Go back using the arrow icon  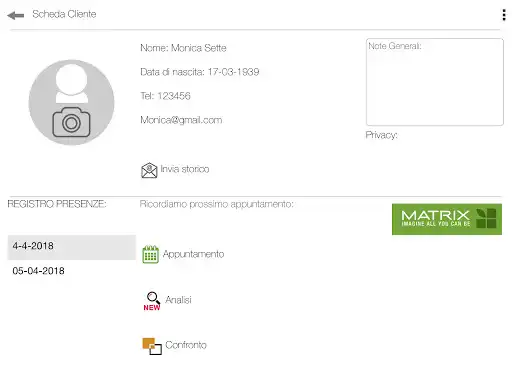[15, 15]
